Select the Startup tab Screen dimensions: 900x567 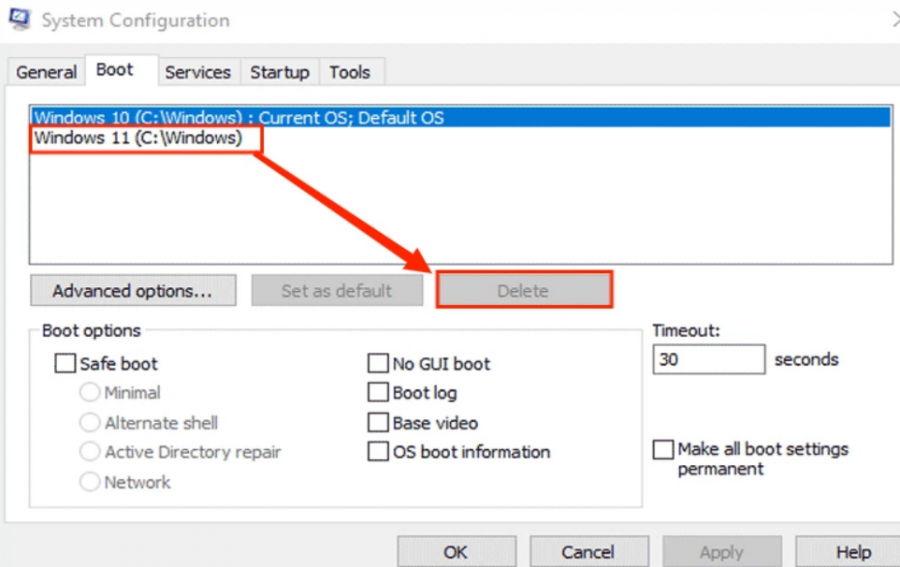coord(279,72)
